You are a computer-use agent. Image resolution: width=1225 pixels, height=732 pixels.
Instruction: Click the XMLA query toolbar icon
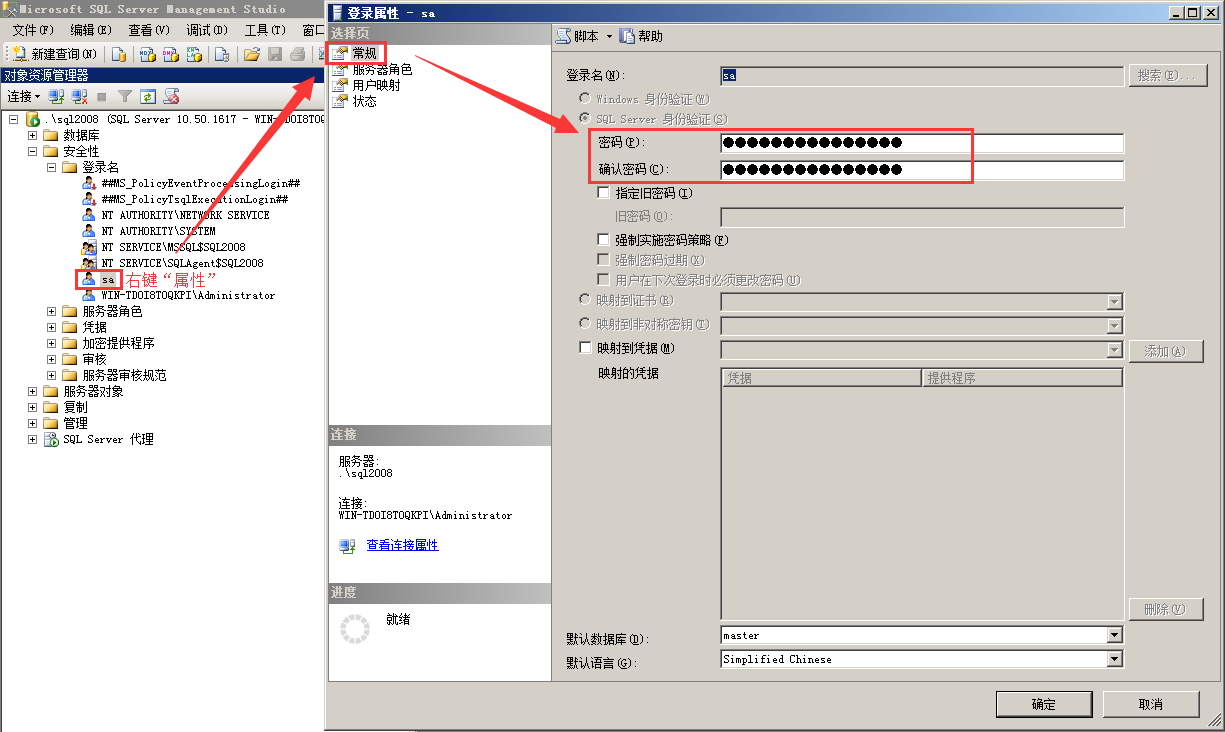click(195, 54)
